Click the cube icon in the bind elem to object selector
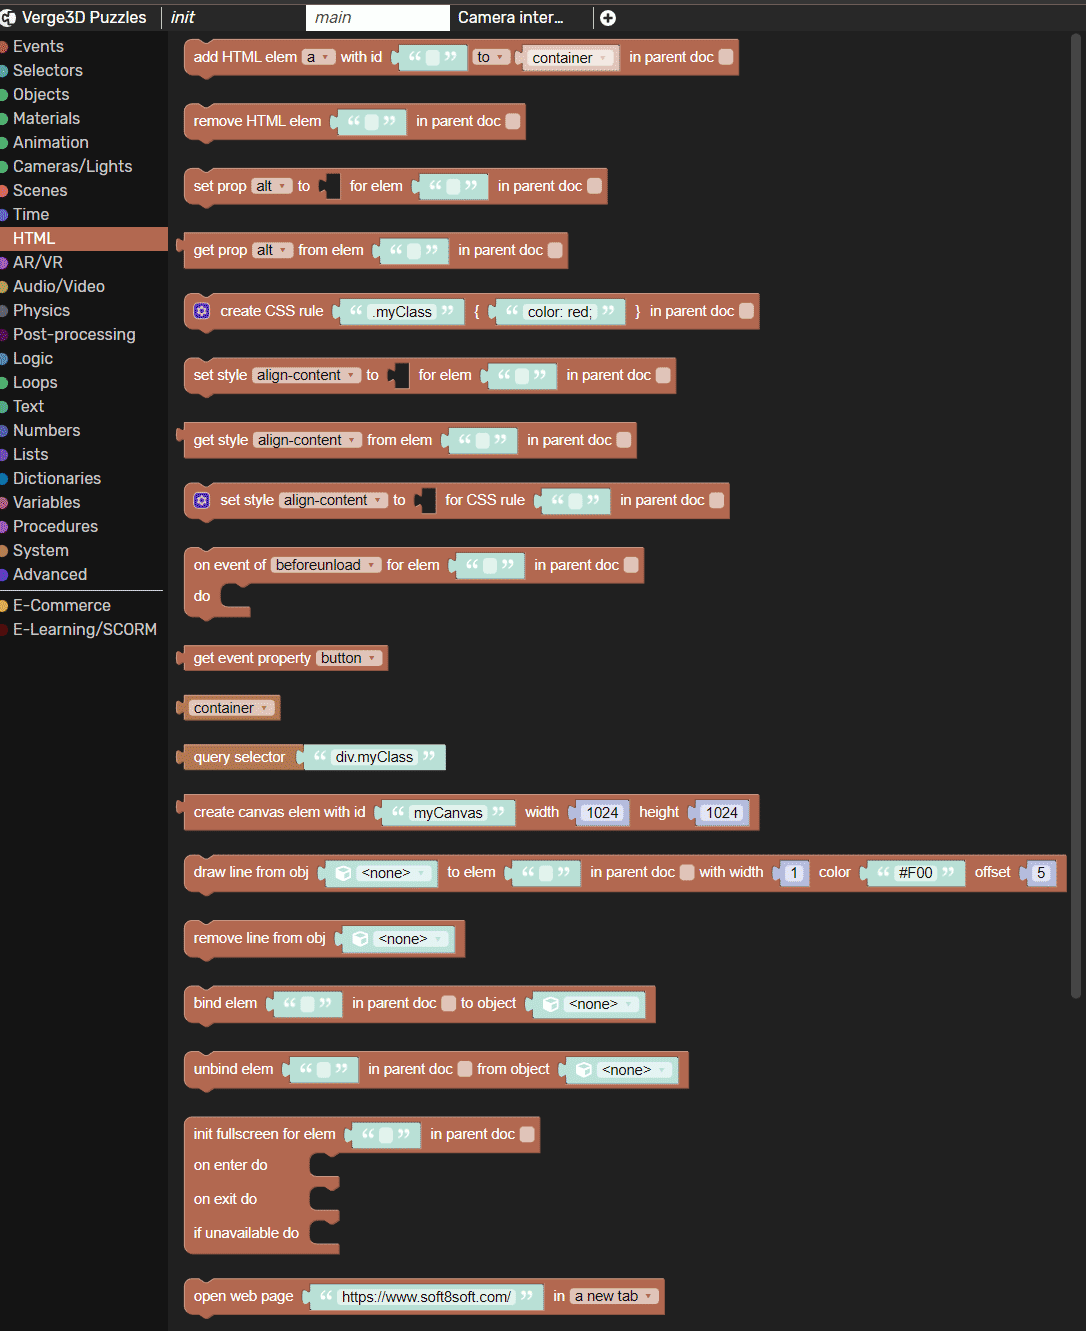The height and width of the screenshot is (1331, 1086). pyautogui.click(x=551, y=1004)
